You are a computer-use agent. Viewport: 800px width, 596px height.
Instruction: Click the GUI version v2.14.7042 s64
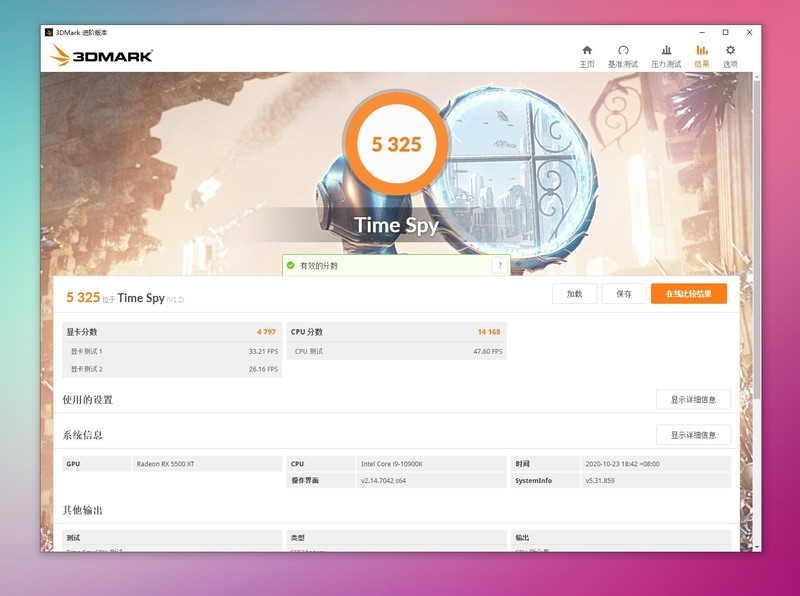coord(383,481)
